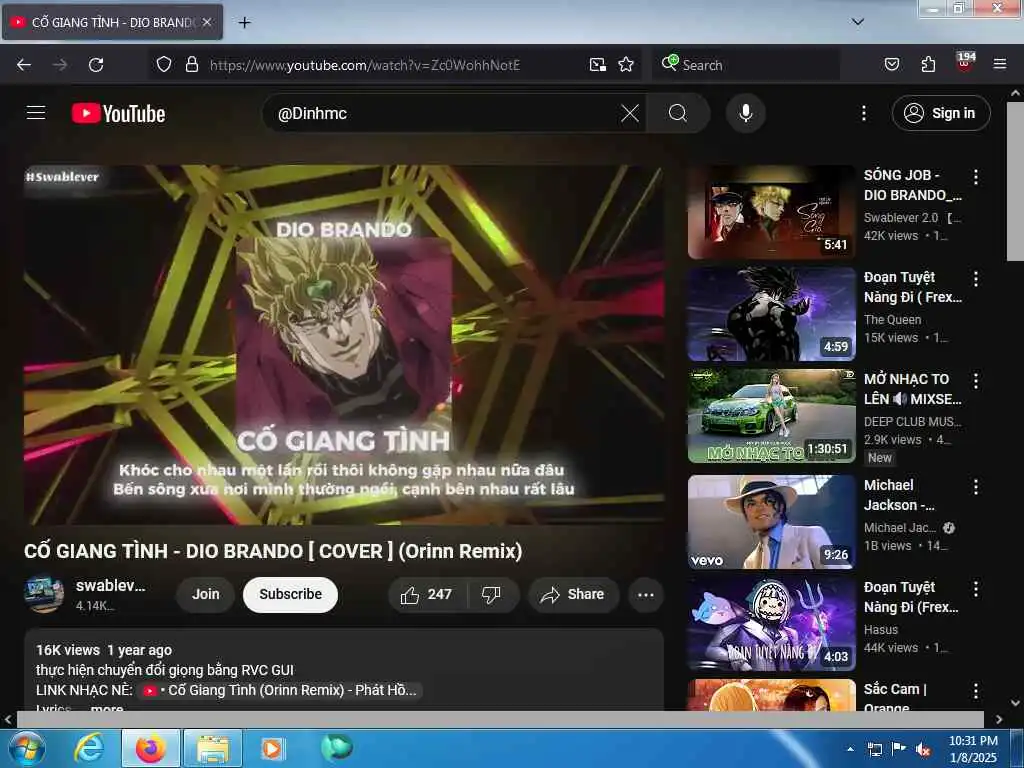Subscribe to the channel
The height and width of the screenshot is (768, 1024).
pos(290,594)
